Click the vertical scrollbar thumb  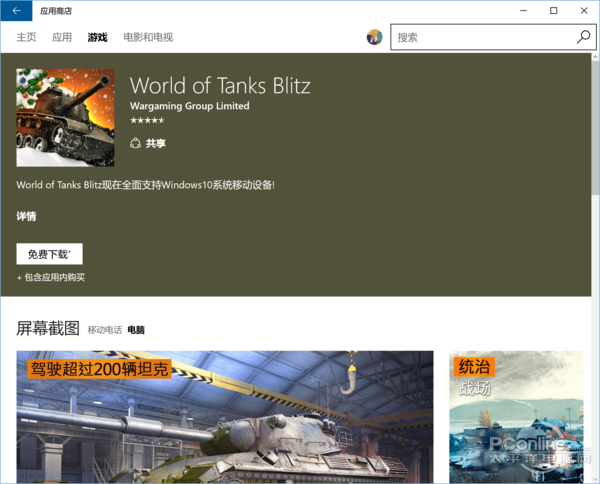[595, 128]
